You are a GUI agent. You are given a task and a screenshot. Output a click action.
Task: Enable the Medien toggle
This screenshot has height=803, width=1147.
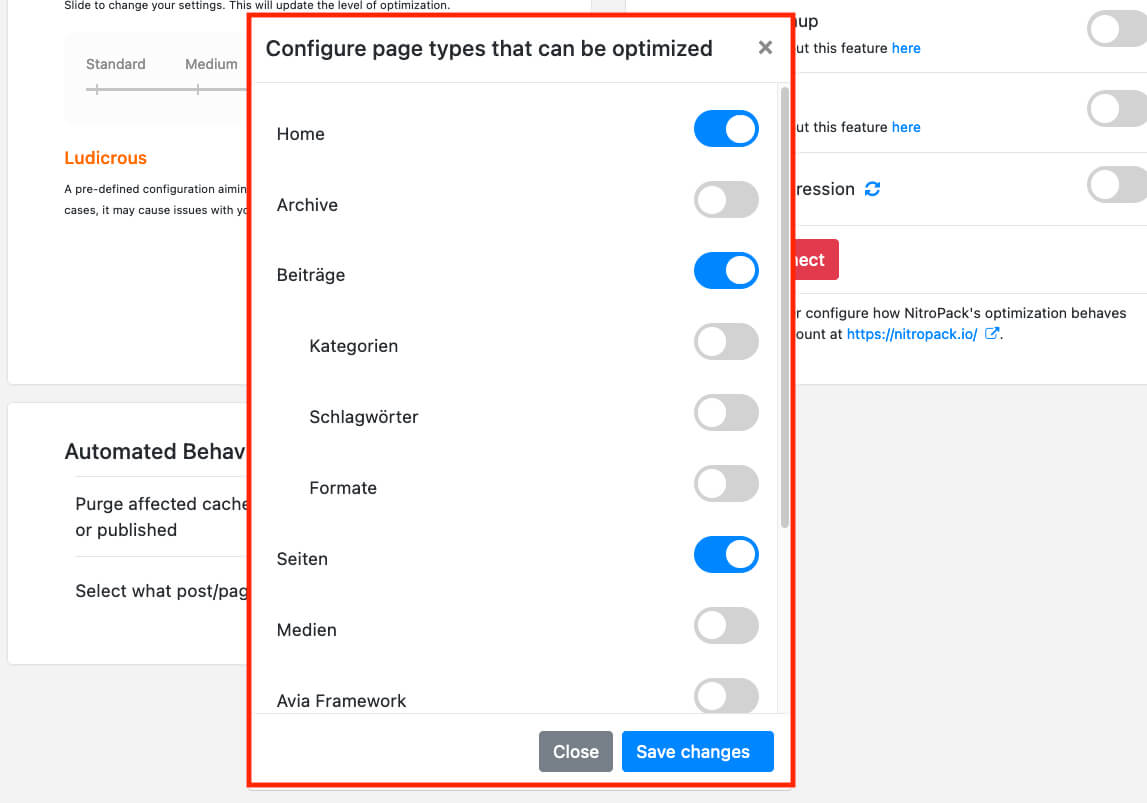pyautogui.click(x=726, y=626)
